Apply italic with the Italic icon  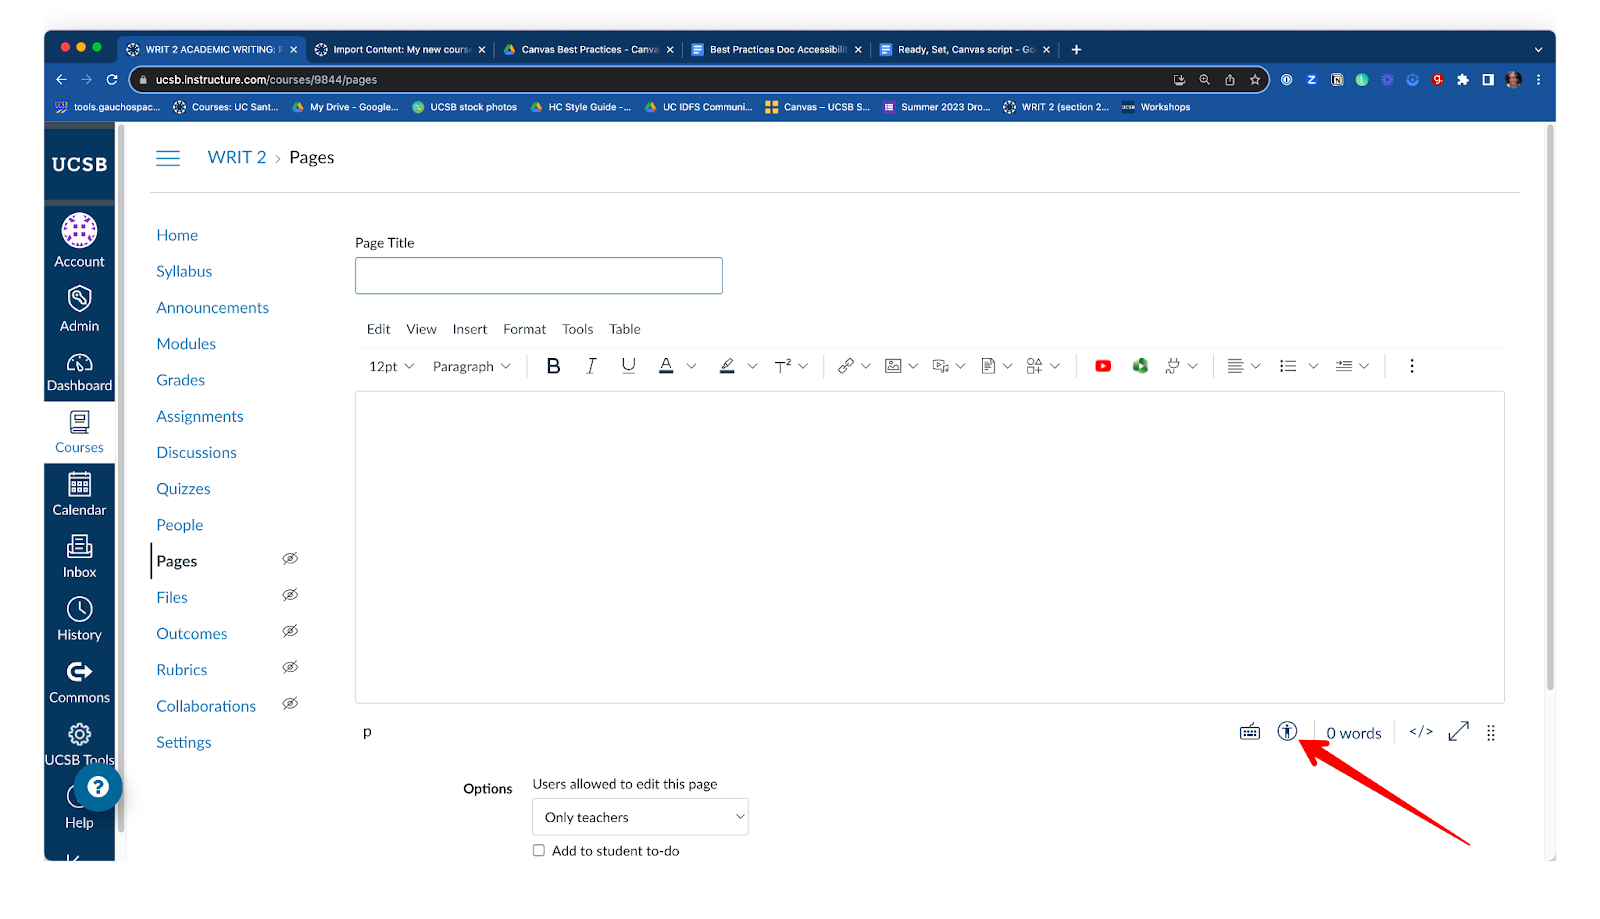pos(591,366)
